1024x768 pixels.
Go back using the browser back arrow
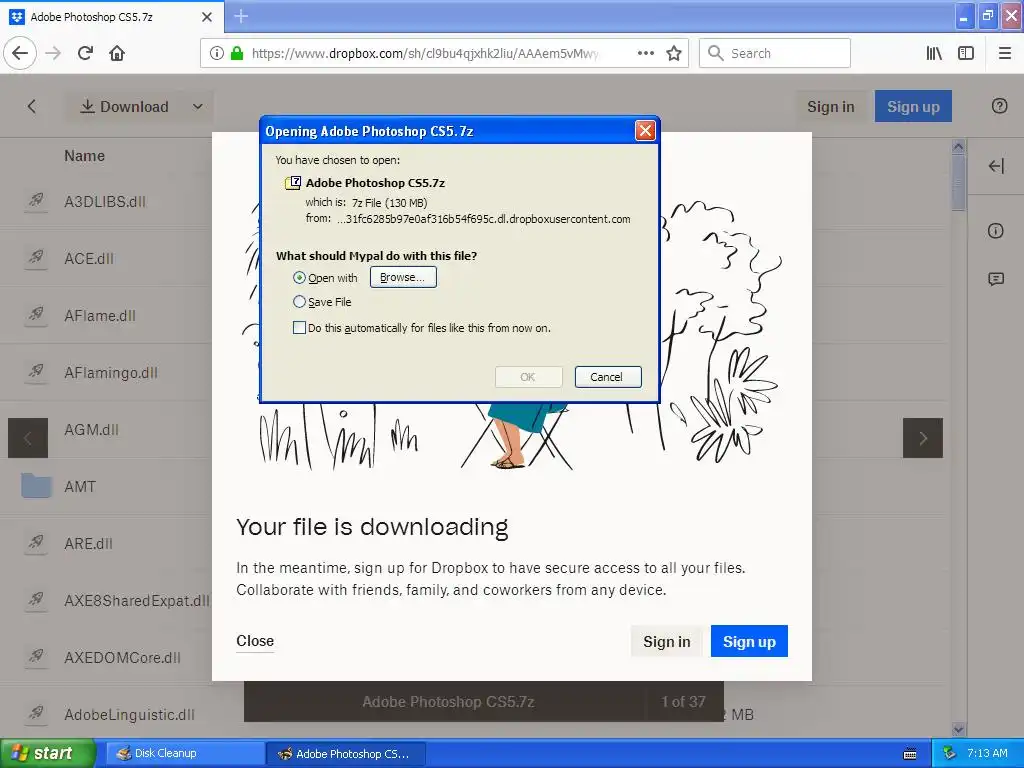click(20, 53)
